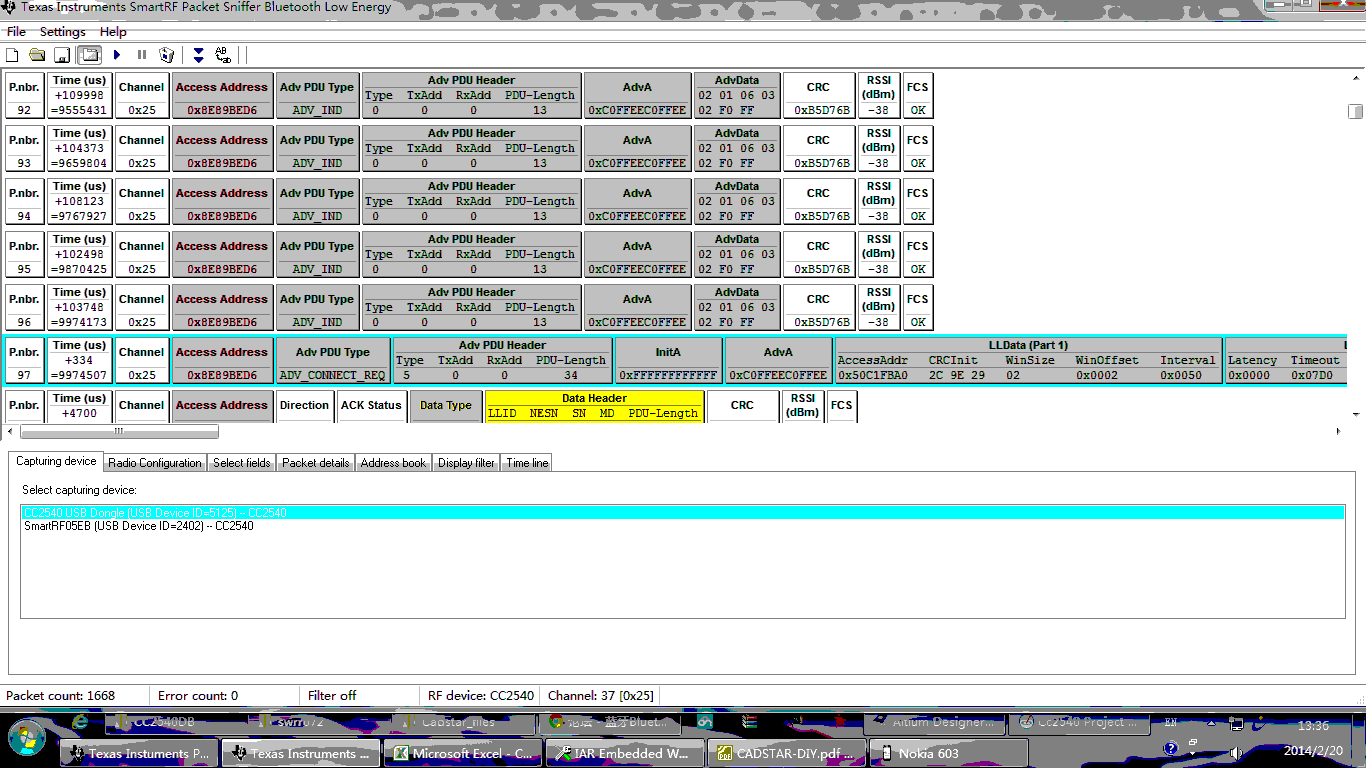This screenshot has height=768, width=1366.
Task: Click packet number 93 cell
Action: point(25,149)
